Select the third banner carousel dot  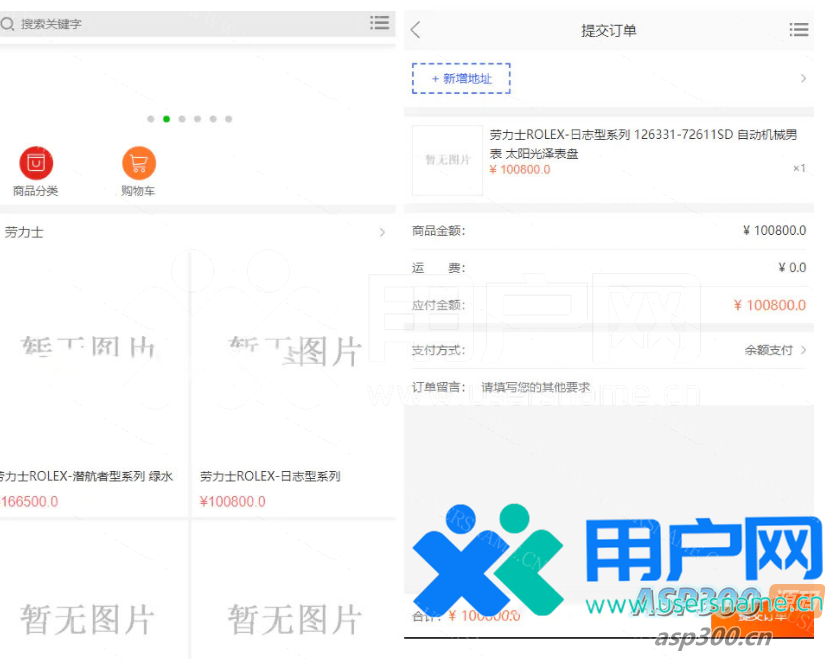tap(182, 119)
